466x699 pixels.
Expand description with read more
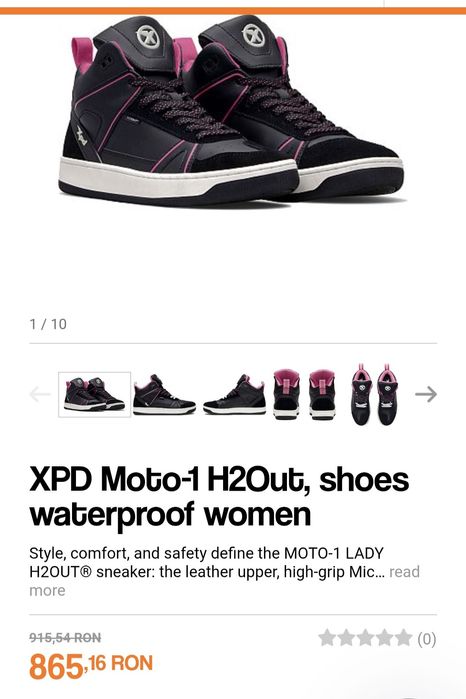225,581
